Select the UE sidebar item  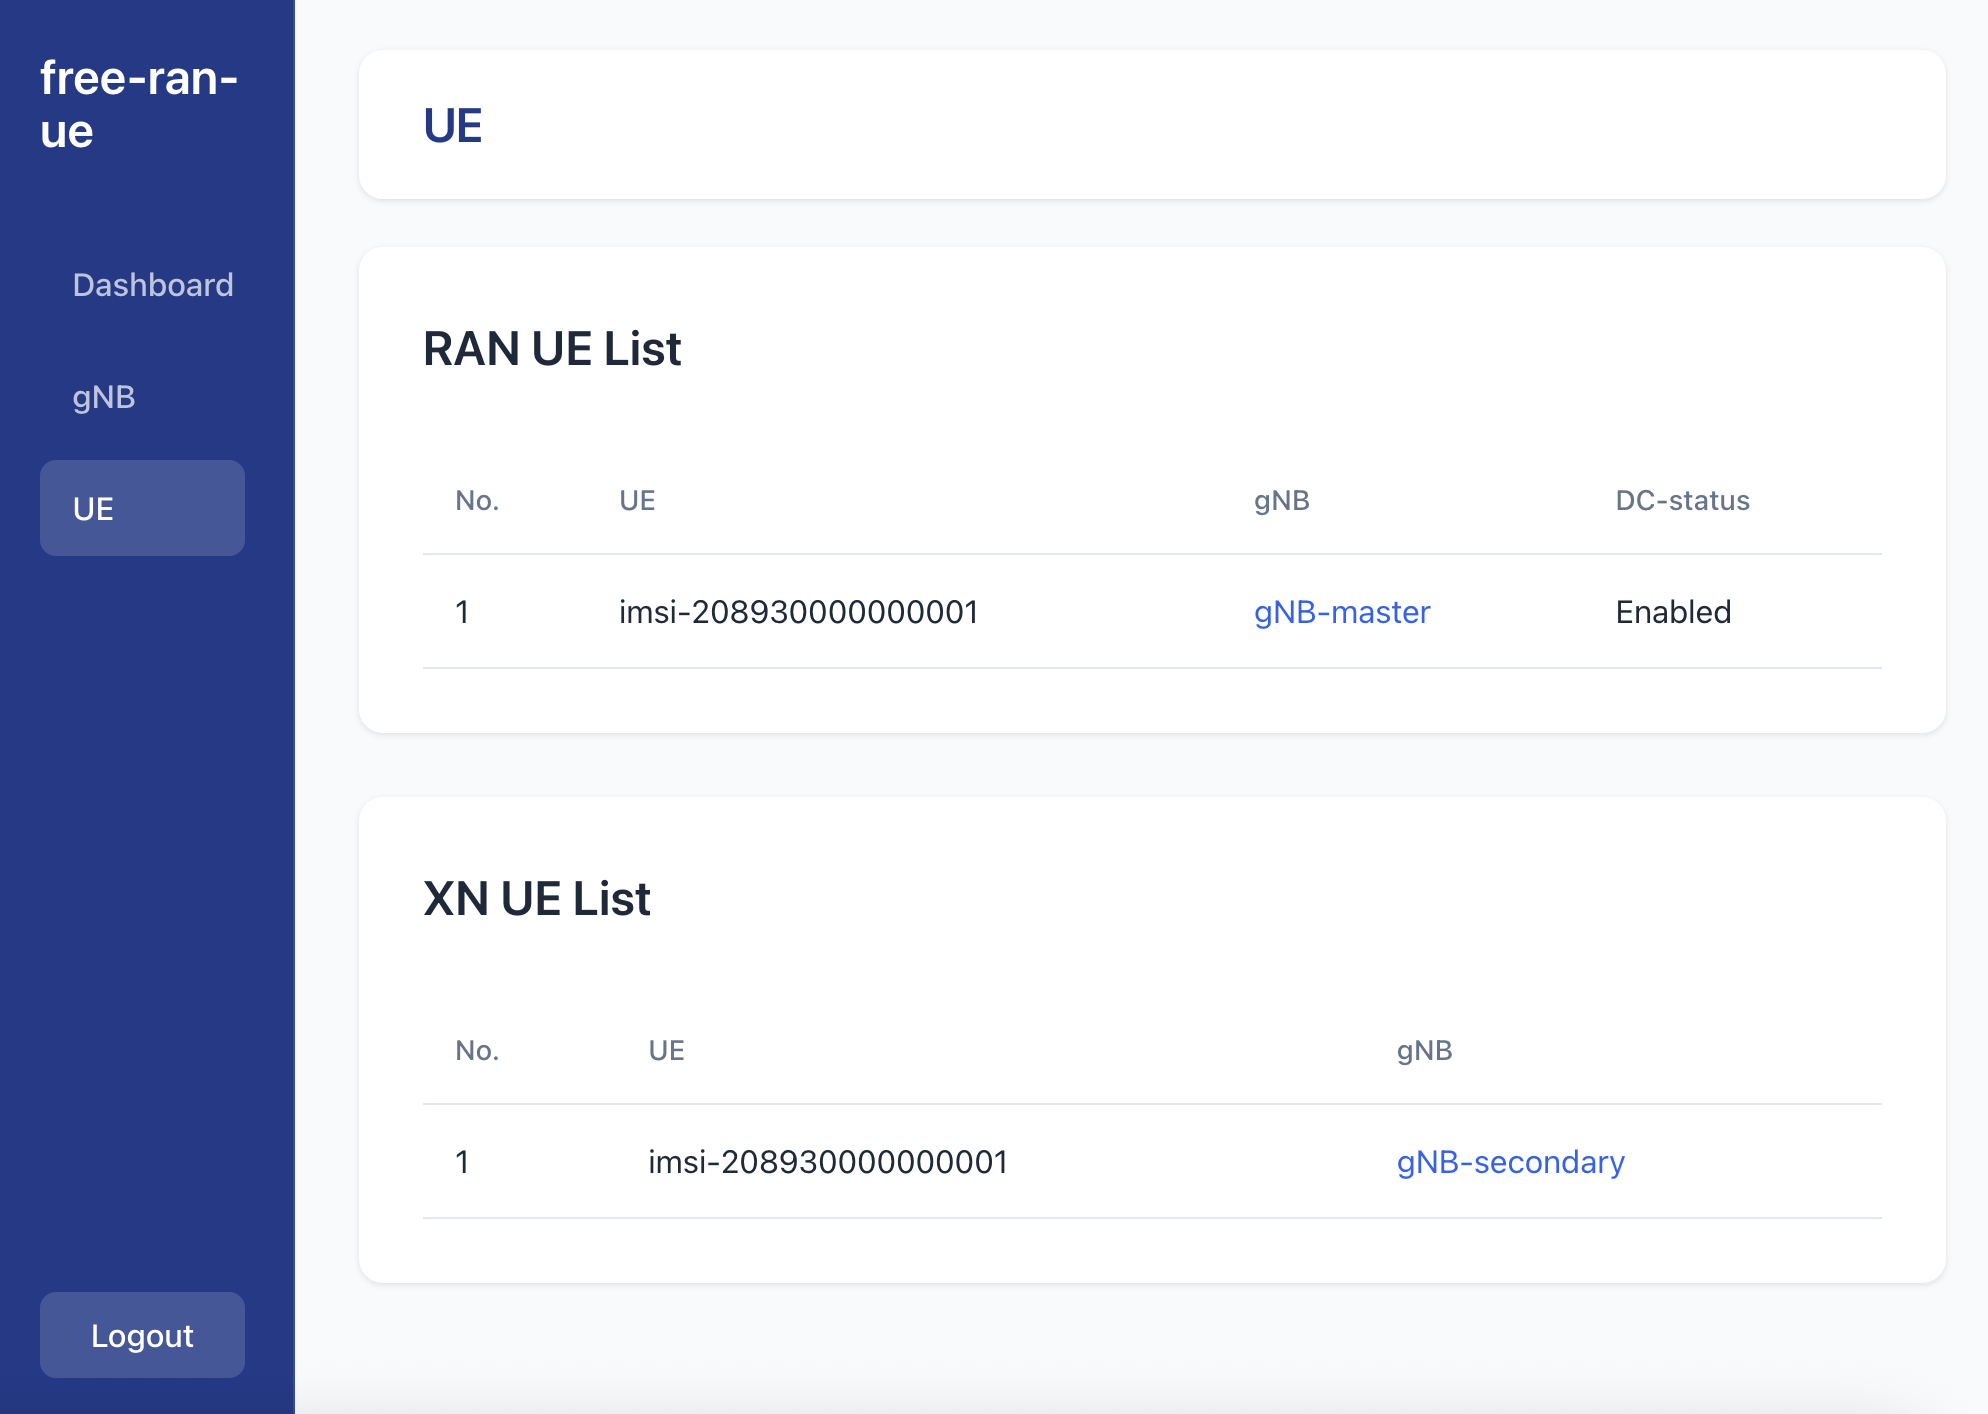click(x=142, y=508)
